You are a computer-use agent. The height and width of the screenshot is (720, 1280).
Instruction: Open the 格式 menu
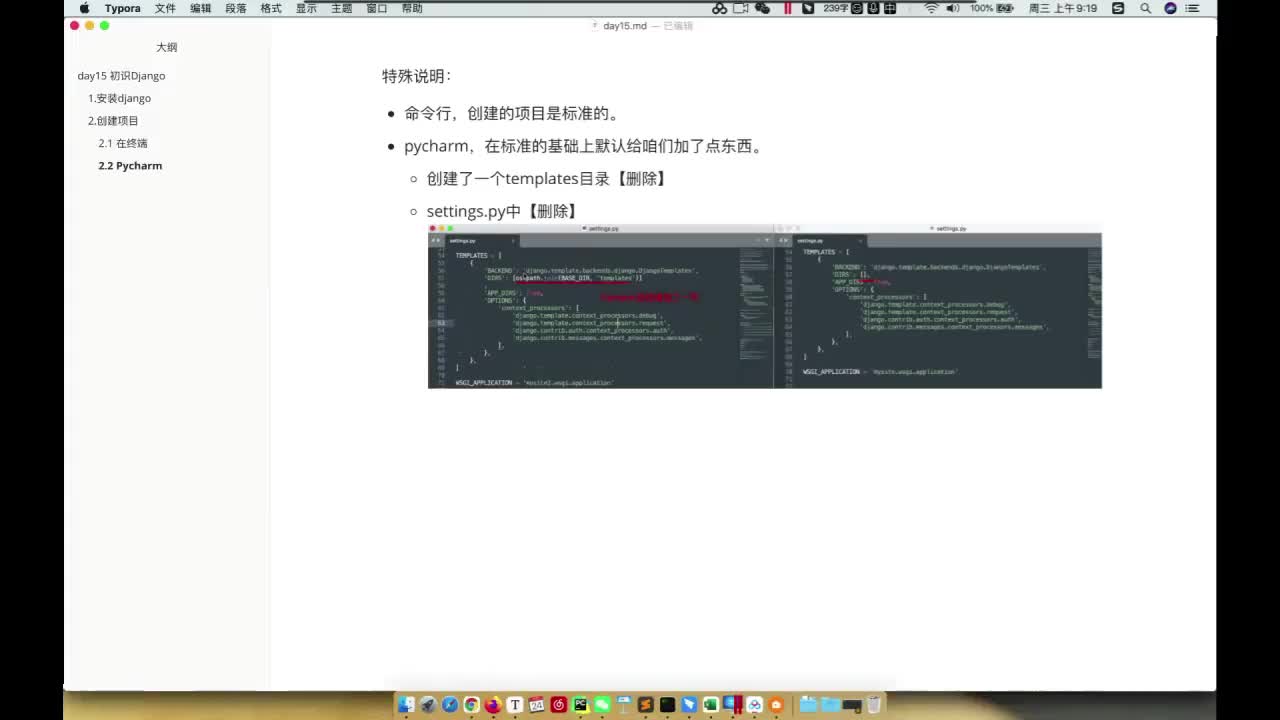pos(271,8)
